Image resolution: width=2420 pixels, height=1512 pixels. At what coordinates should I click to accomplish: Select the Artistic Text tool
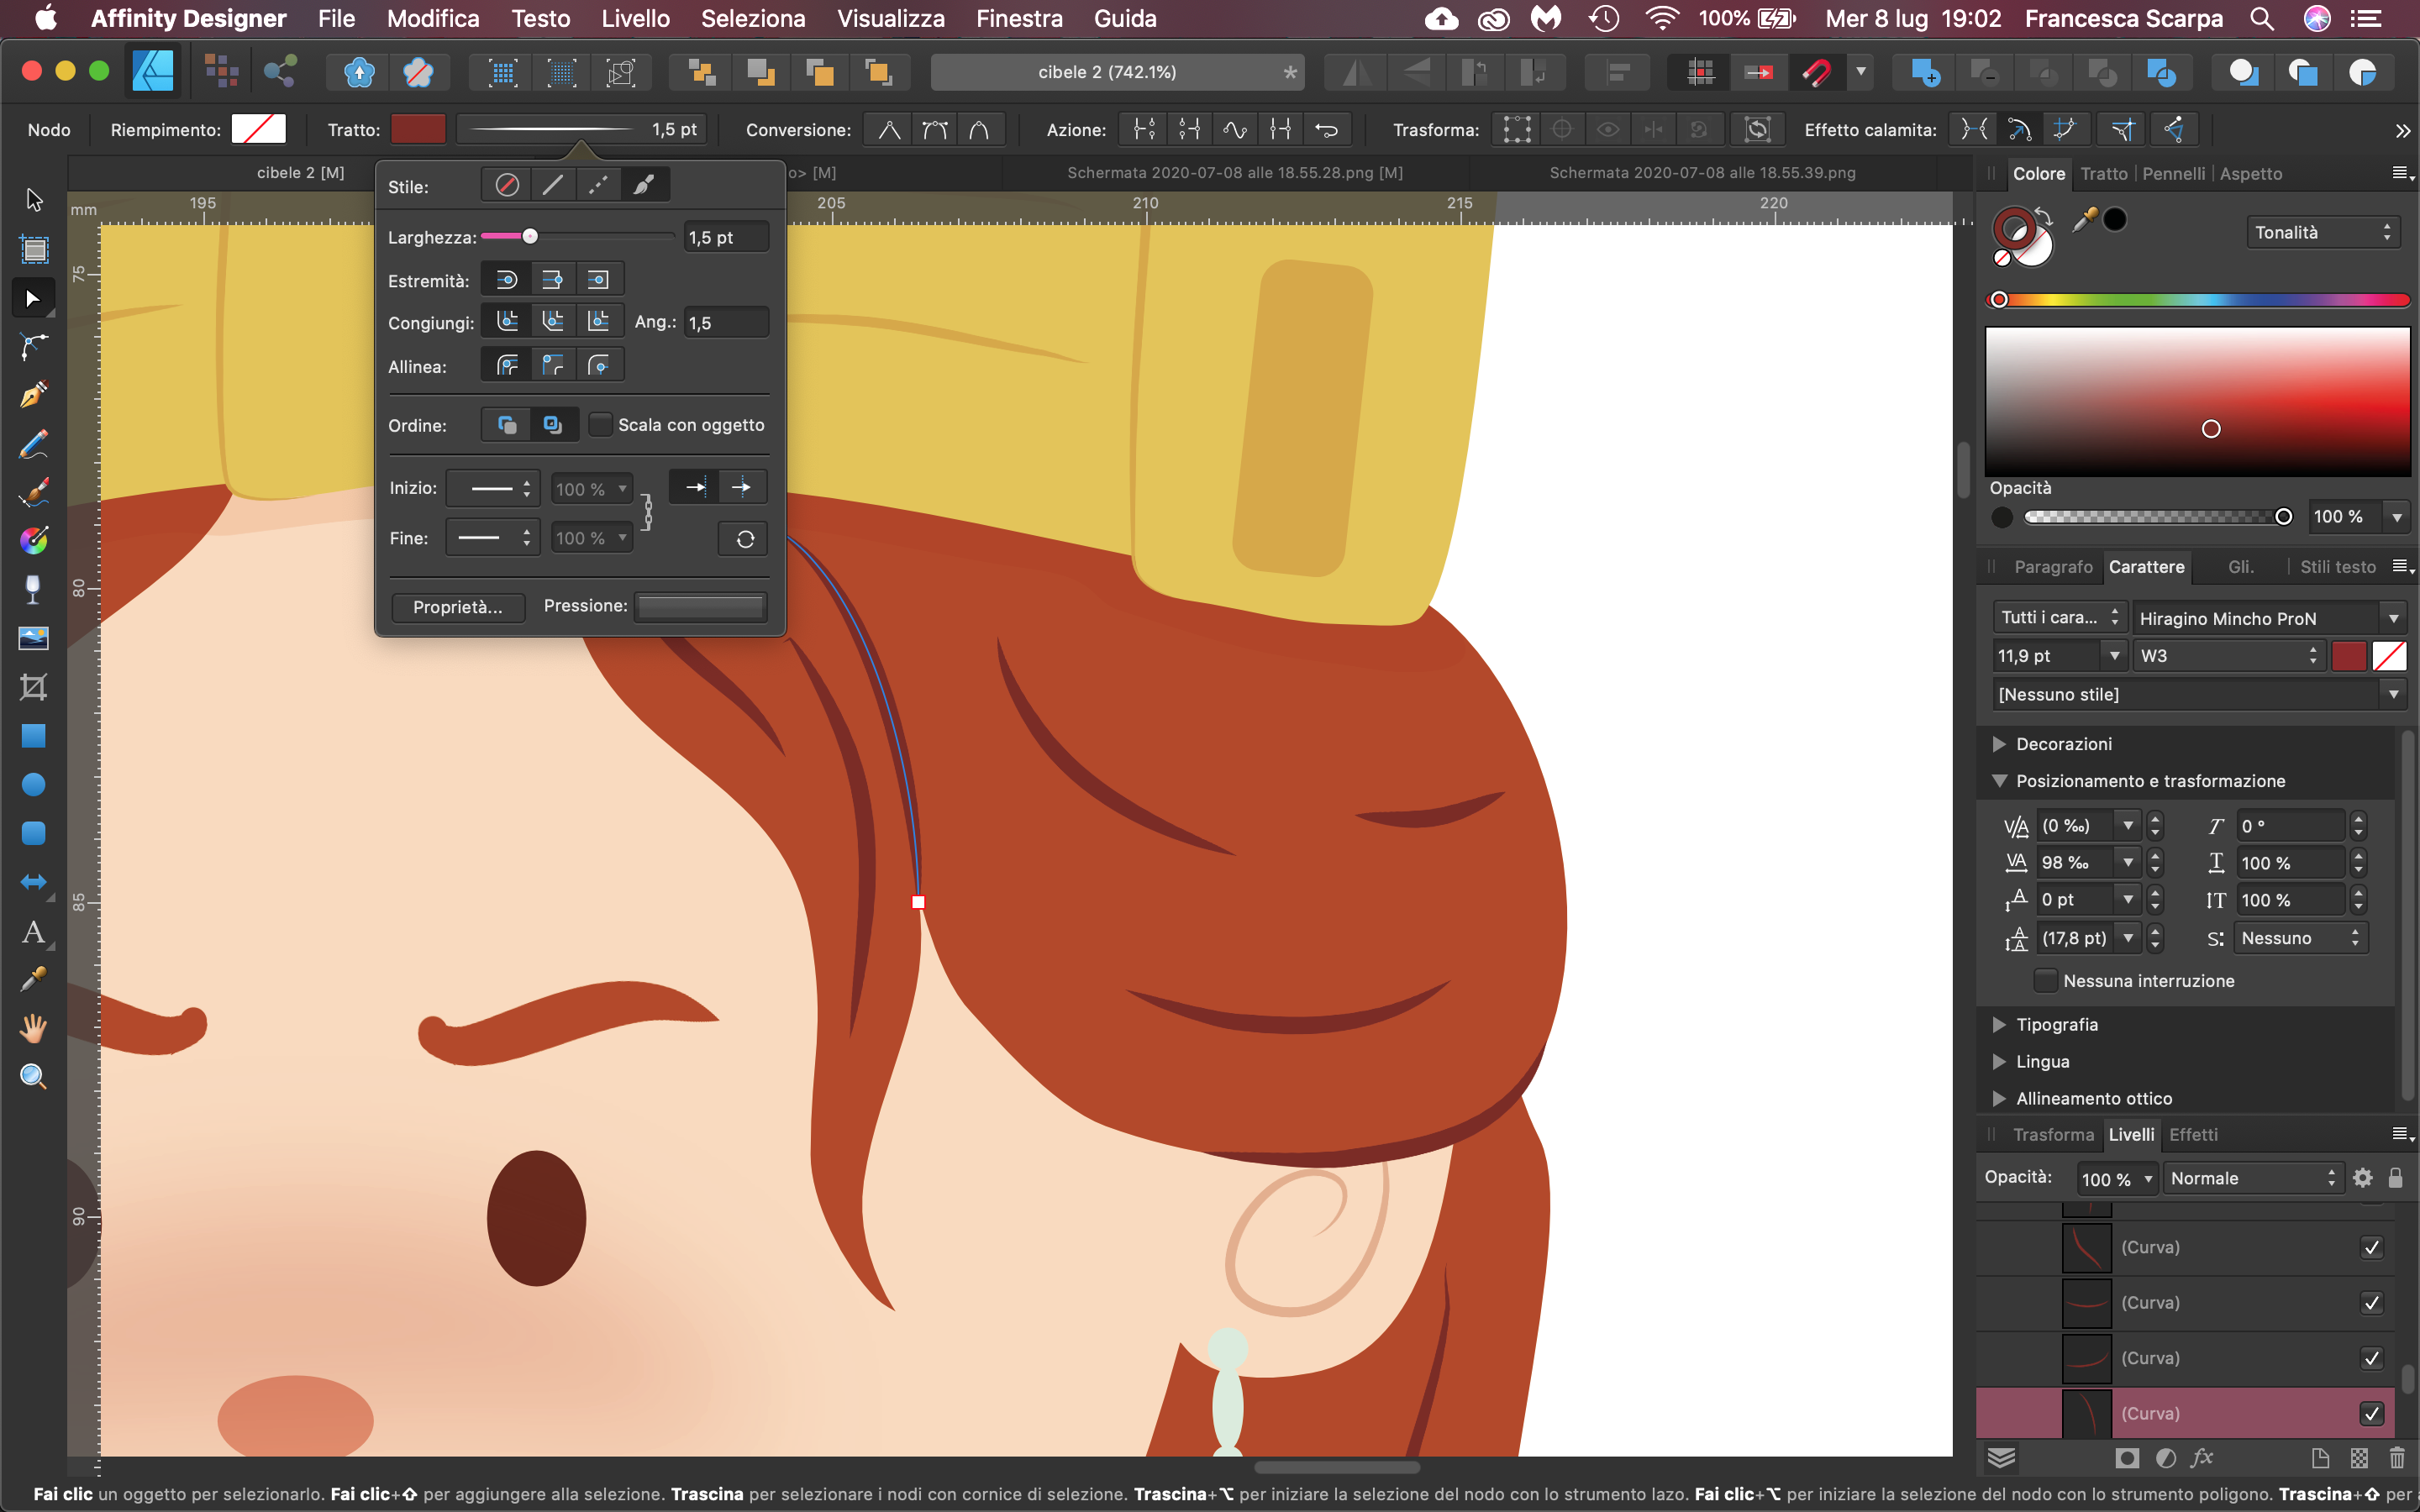coord(33,932)
